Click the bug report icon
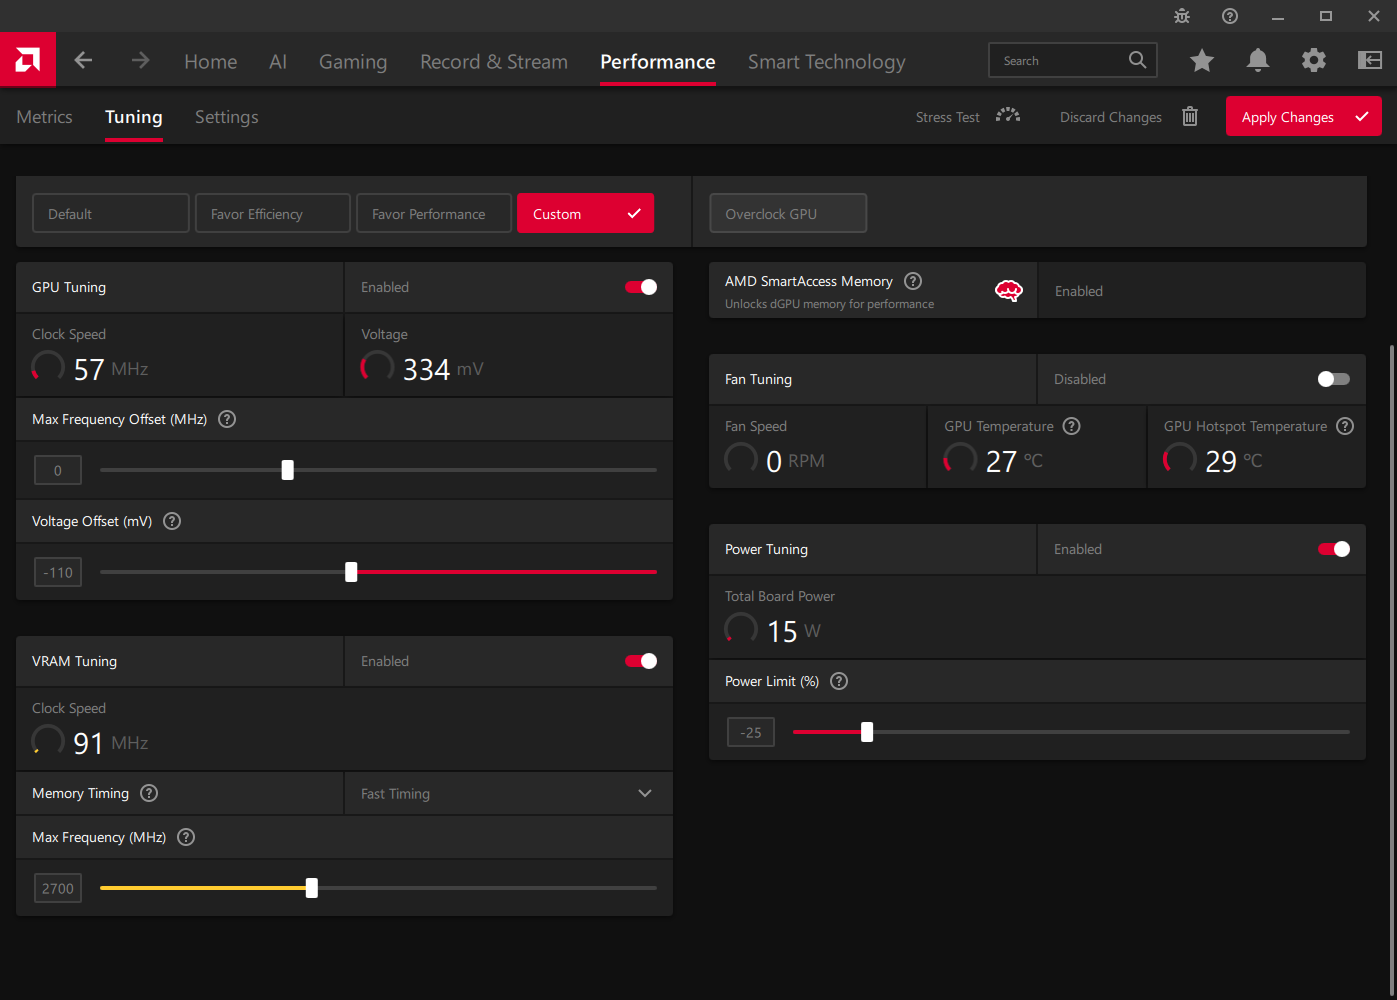 [x=1182, y=16]
